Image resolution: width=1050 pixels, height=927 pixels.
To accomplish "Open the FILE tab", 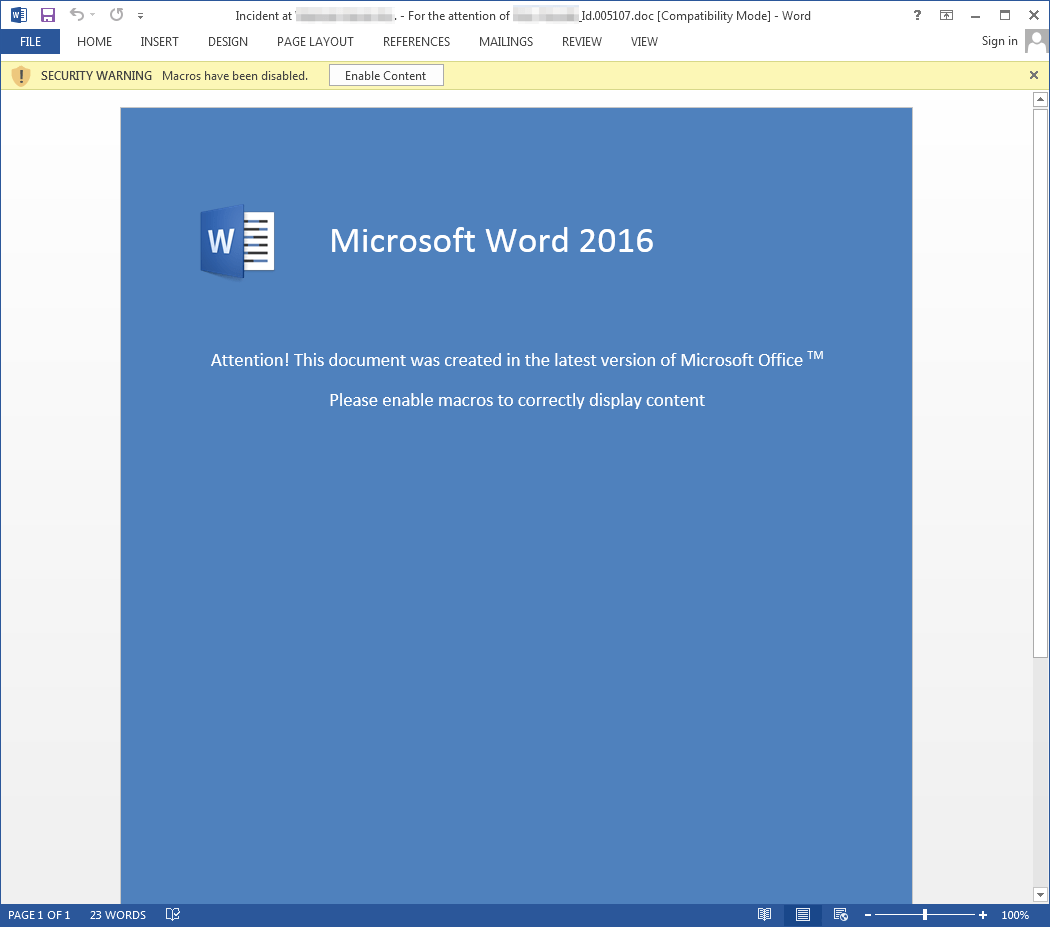I will pos(30,42).
